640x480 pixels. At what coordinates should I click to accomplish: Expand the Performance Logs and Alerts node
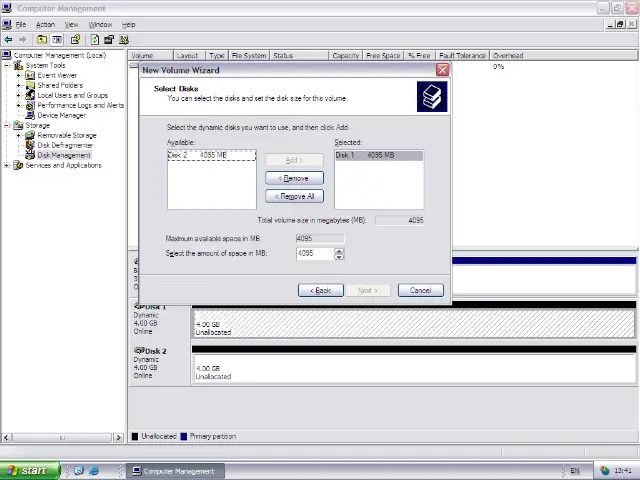click(x=18, y=105)
